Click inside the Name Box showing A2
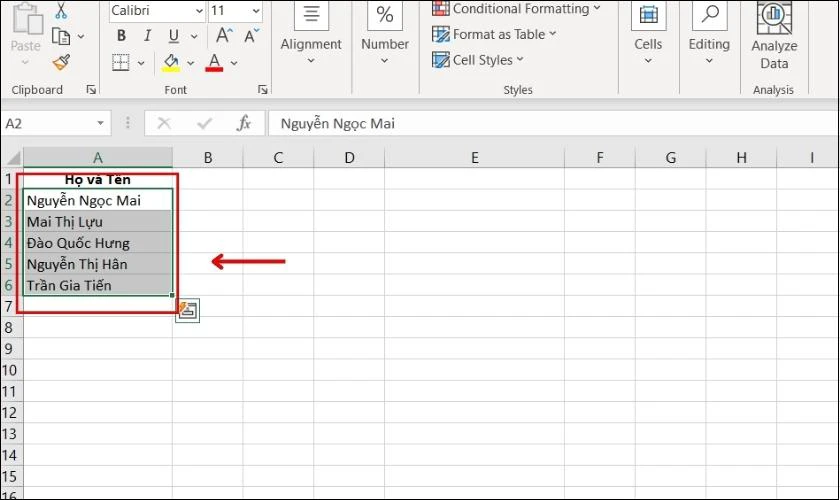 pos(48,124)
